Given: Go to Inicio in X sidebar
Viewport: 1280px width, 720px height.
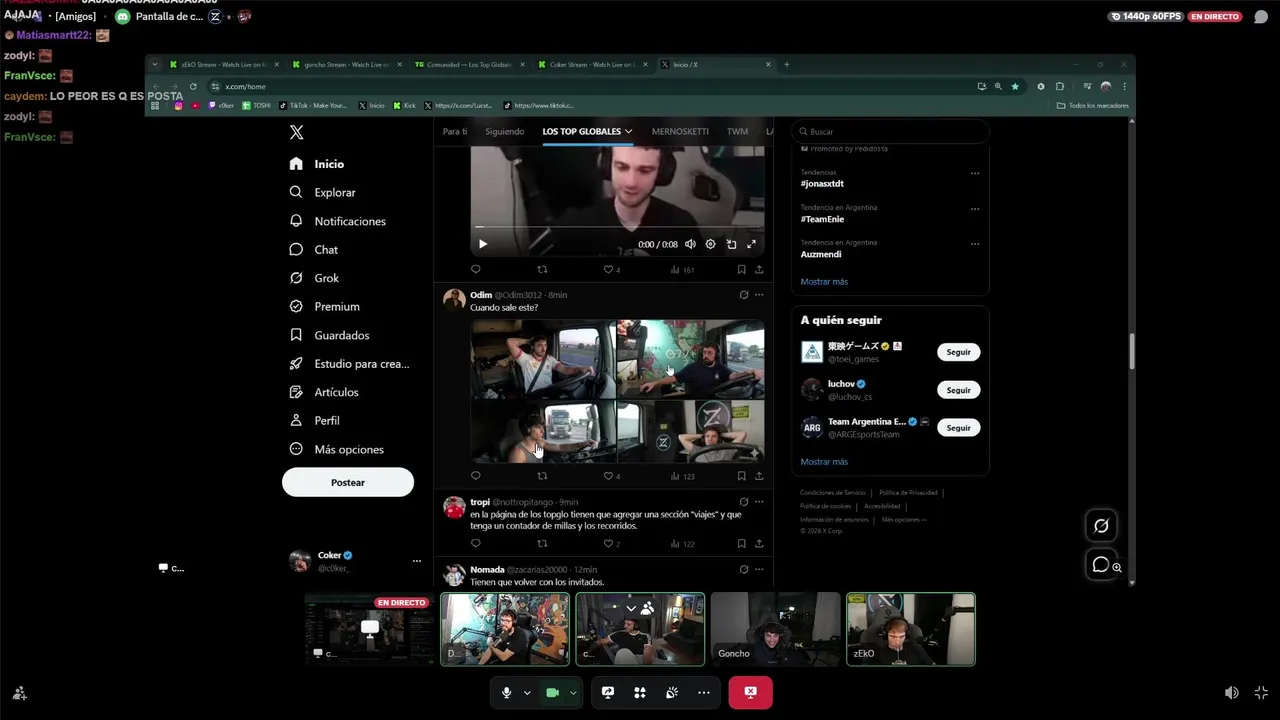Looking at the screenshot, I should [x=317, y=164].
